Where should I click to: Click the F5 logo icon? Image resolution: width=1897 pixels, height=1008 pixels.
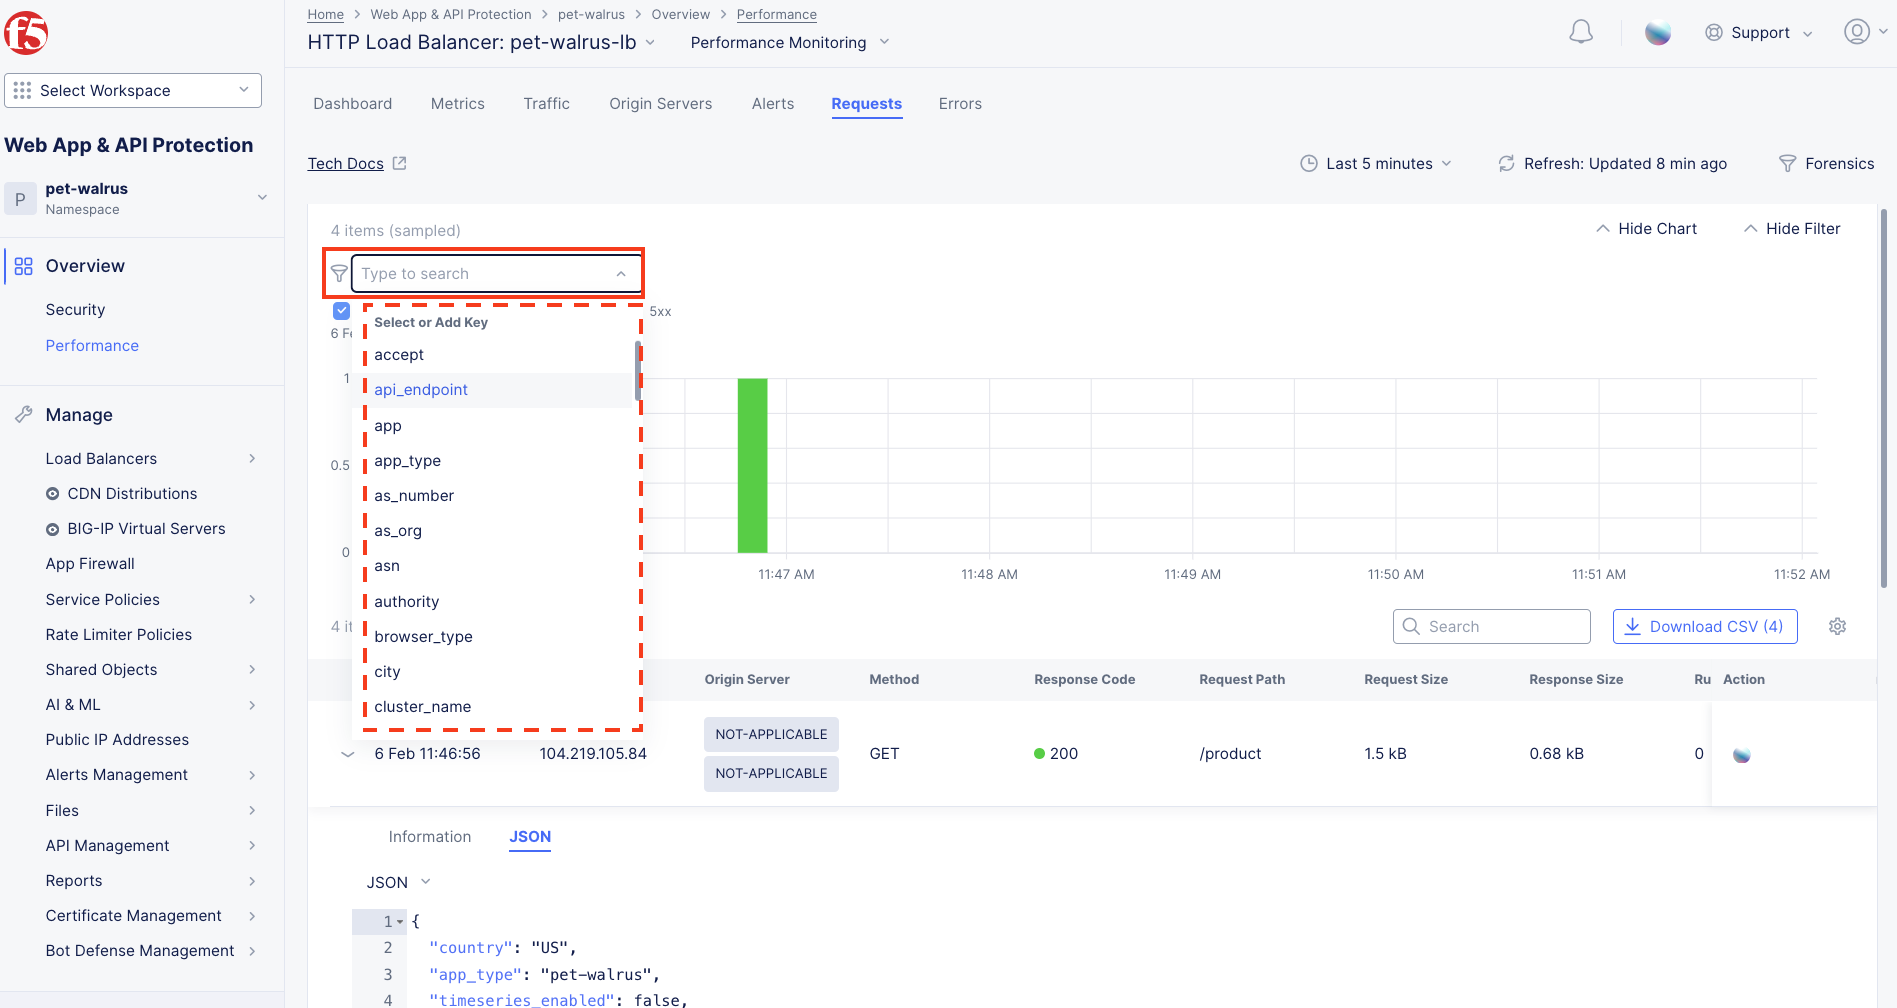click(x=26, y=33)
